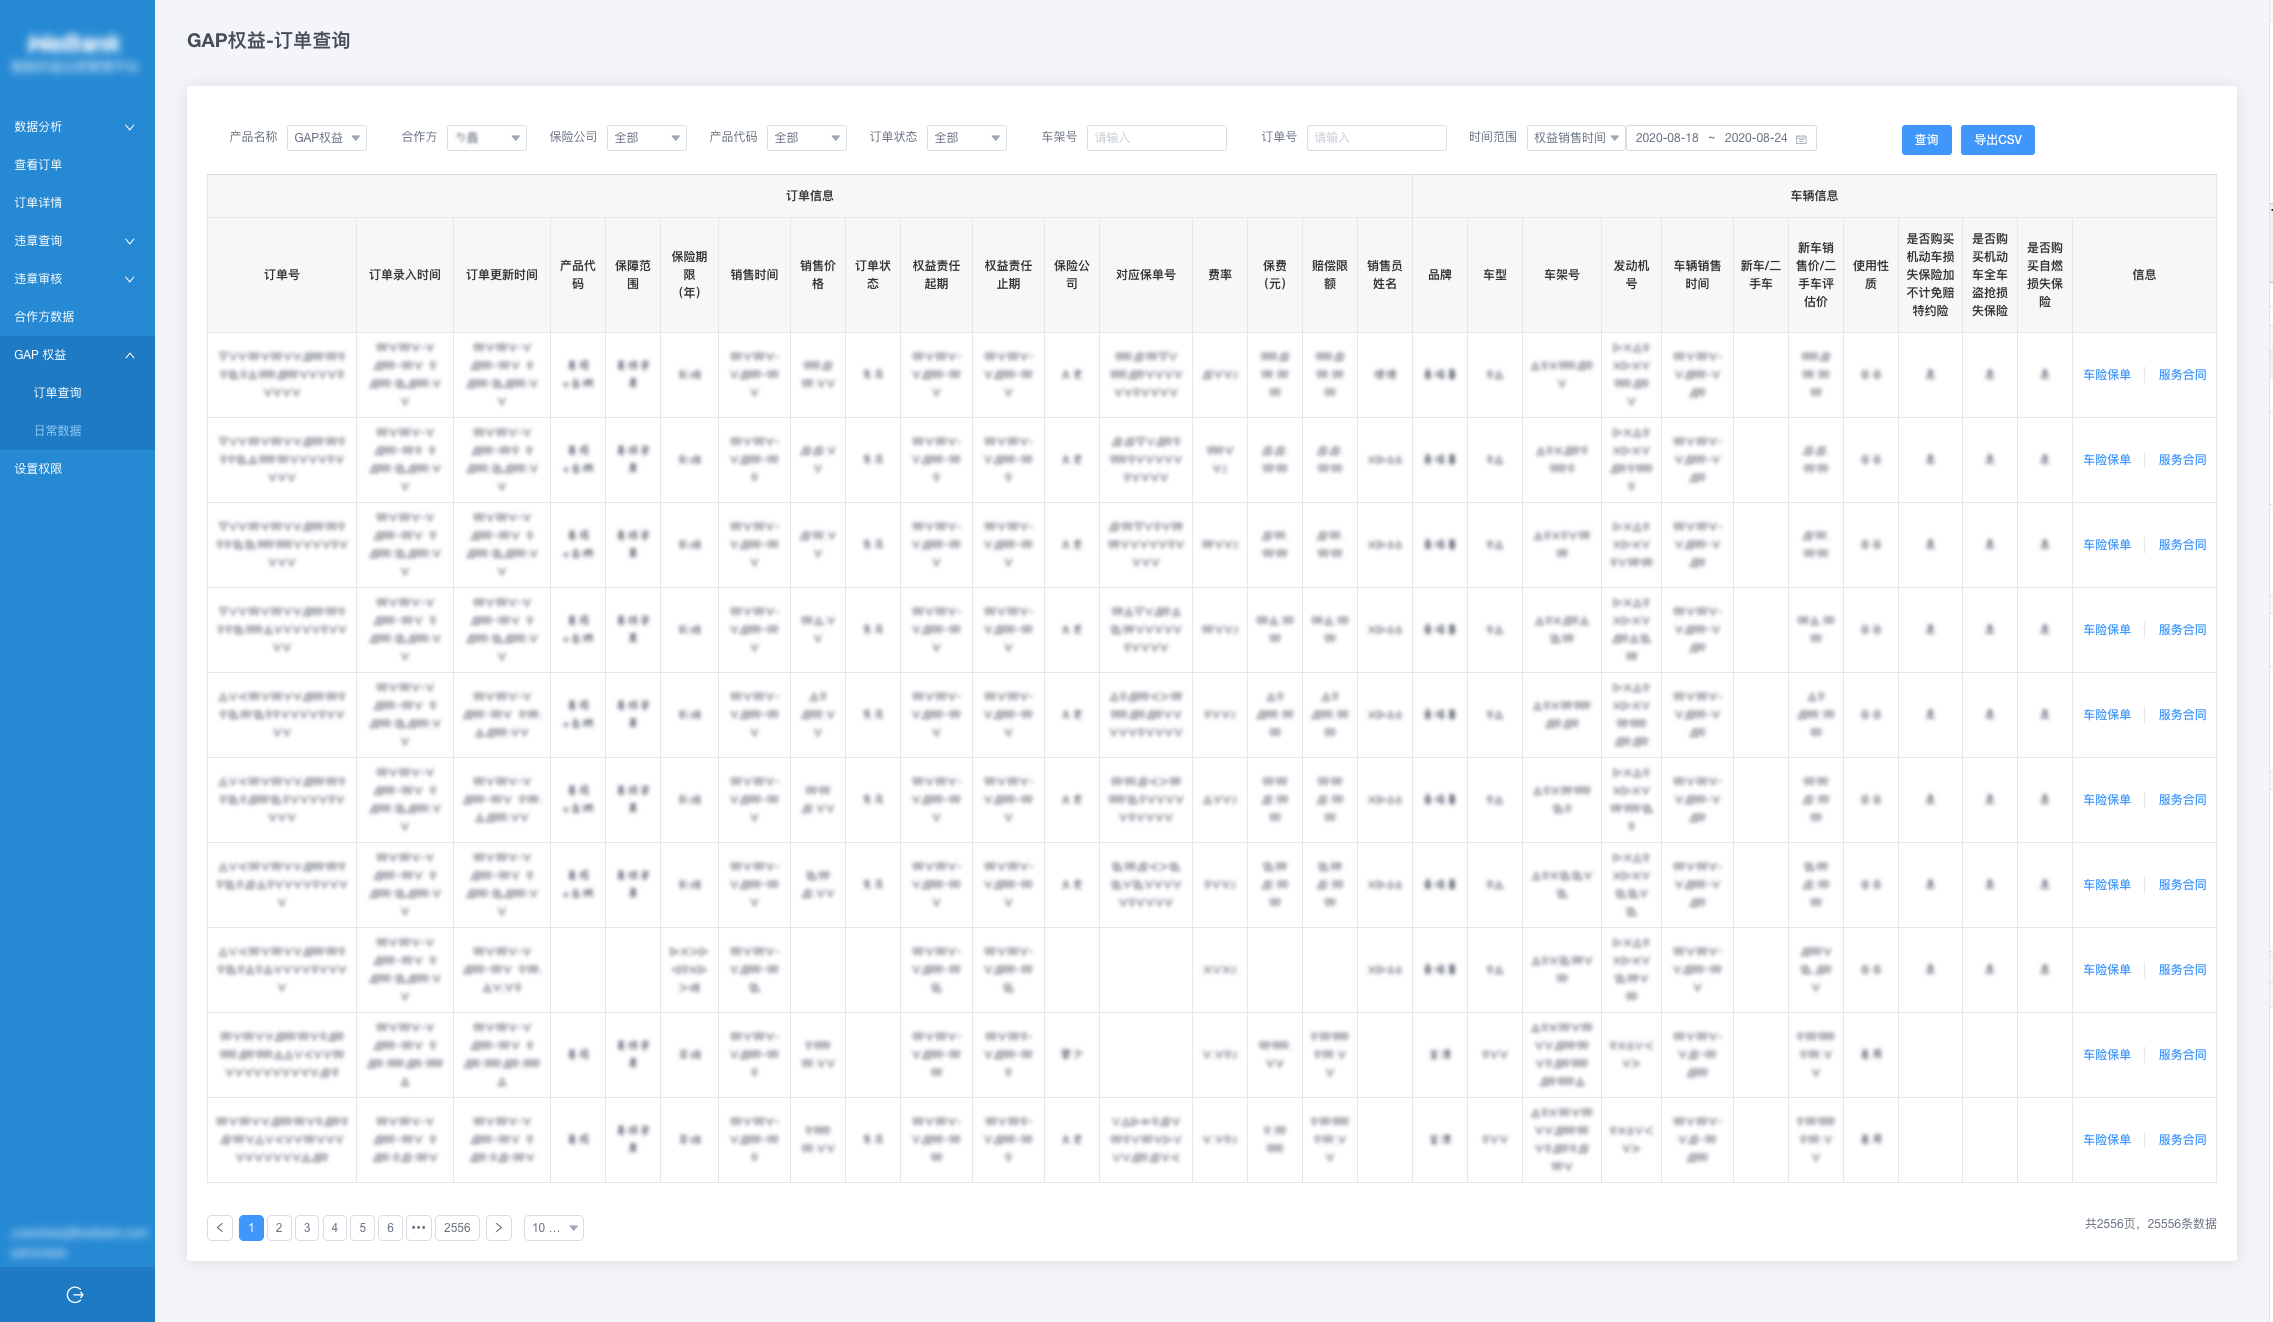Open 合作方数据 sidebar item
Screen dimensions: 2273x1322
click(44, 317)
